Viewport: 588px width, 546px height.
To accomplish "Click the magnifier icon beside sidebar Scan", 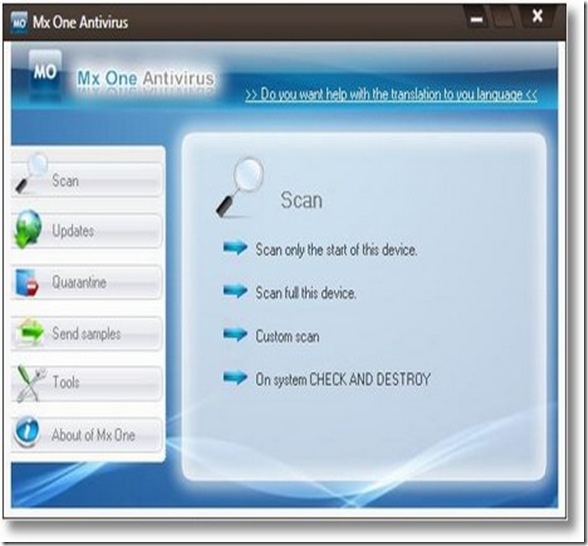I will click(31, 173).
